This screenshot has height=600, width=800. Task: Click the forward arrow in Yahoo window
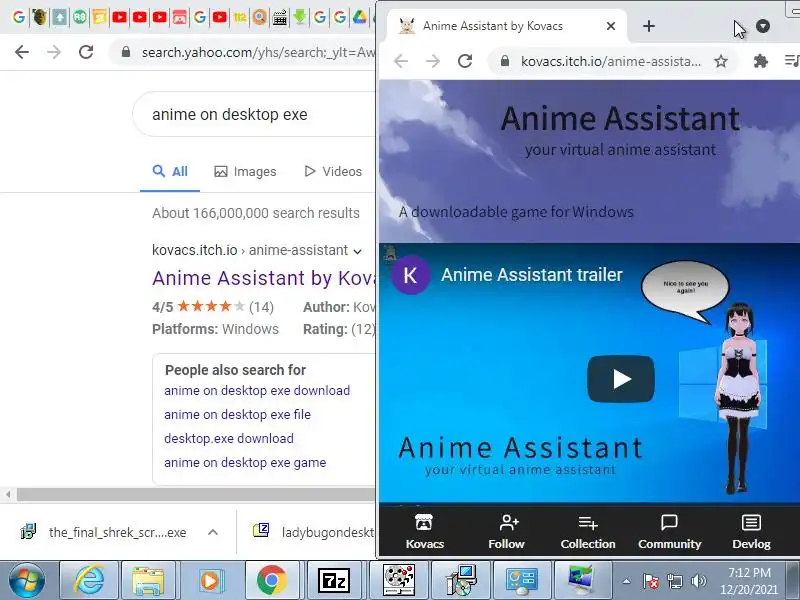click(54, 52)
